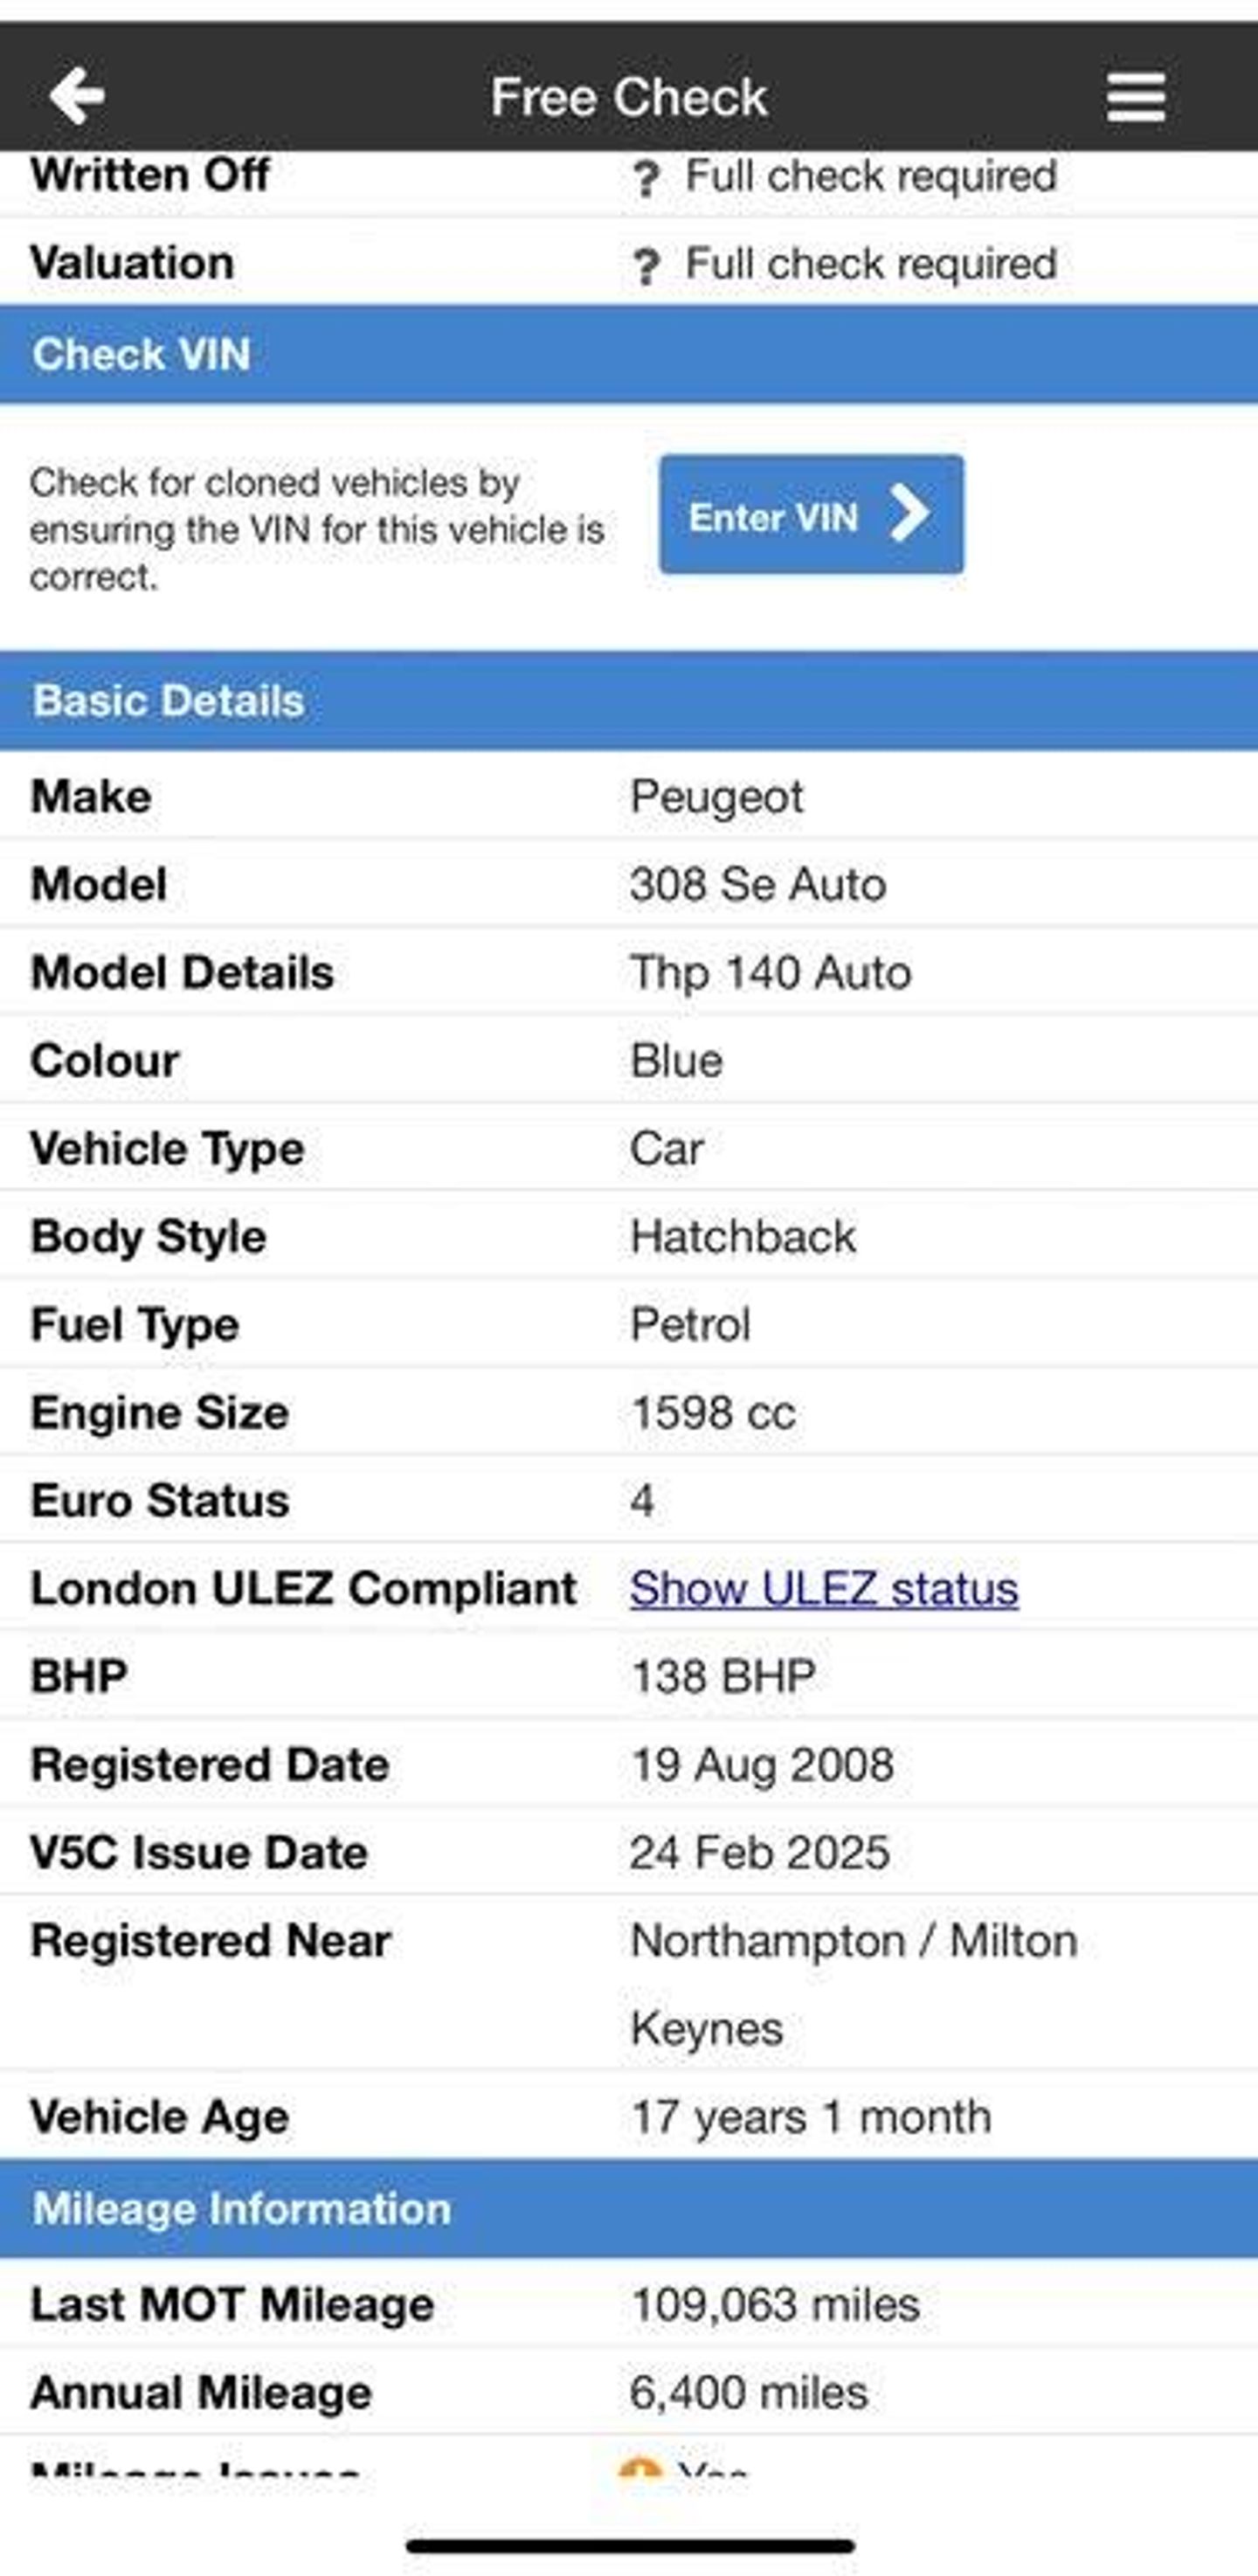Open the hamburger menu icon
This screenshot has width=1258, height=2576.
tap(1135, 97)
